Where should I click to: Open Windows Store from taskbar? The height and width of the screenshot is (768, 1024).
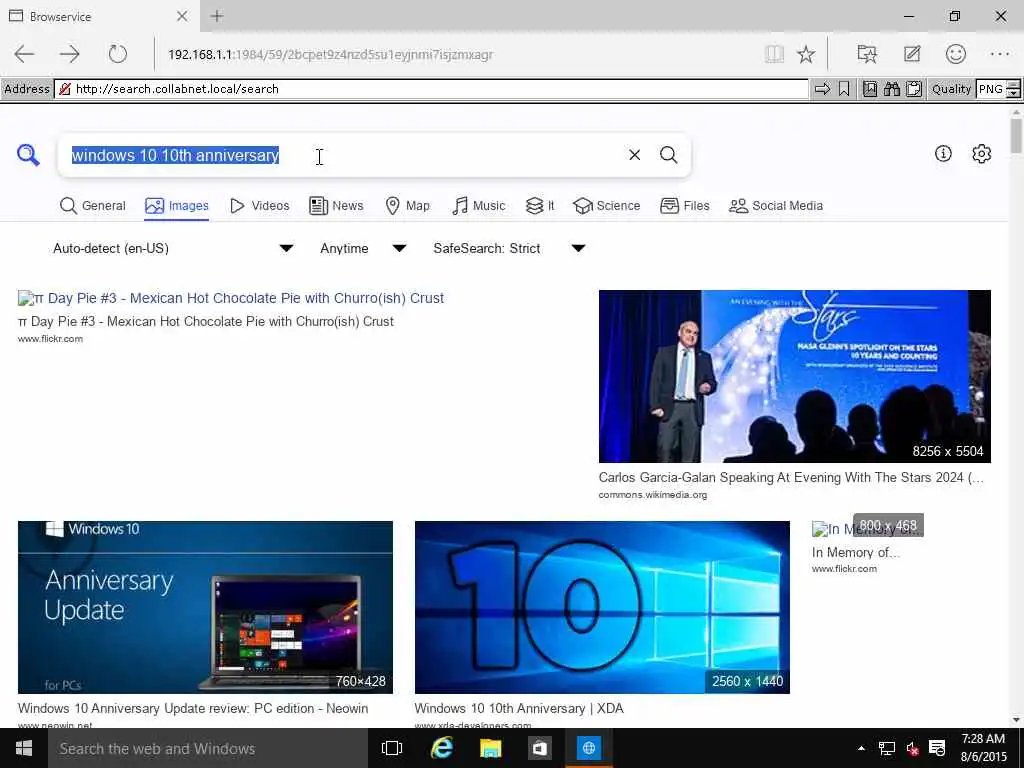click(x=539, y=748)
